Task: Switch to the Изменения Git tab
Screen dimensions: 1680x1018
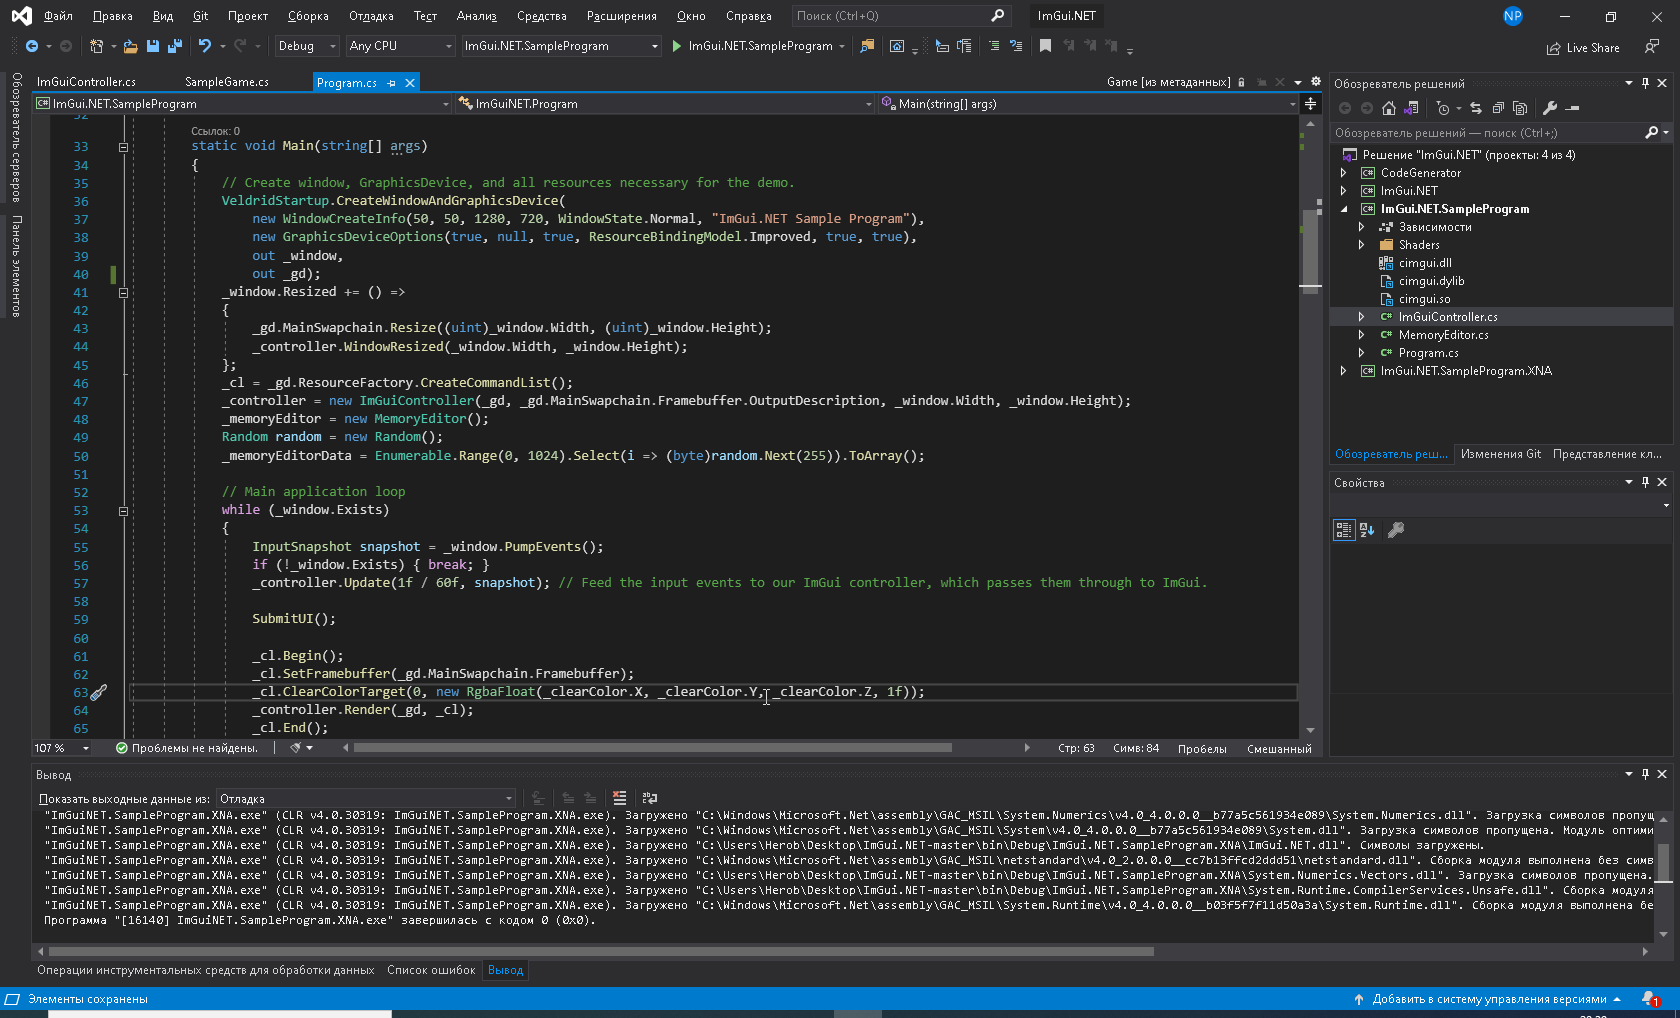Action: [x=1501, y=454]
